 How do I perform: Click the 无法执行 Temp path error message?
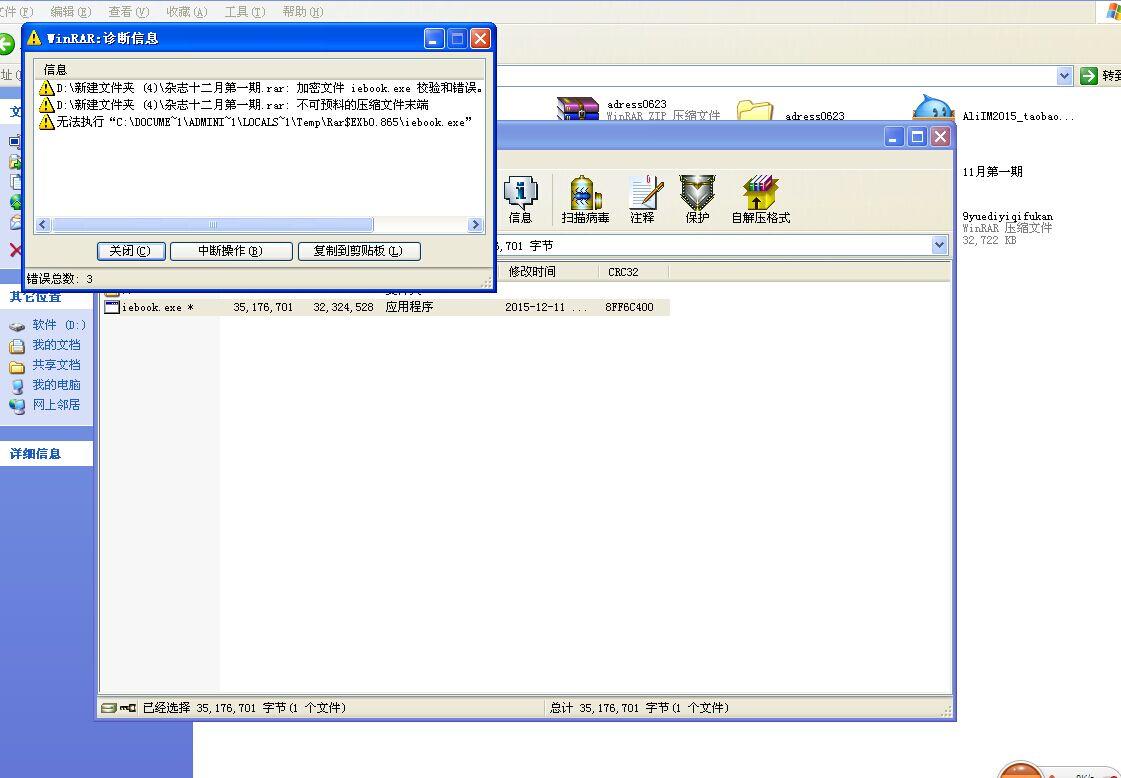click(264, 122)
